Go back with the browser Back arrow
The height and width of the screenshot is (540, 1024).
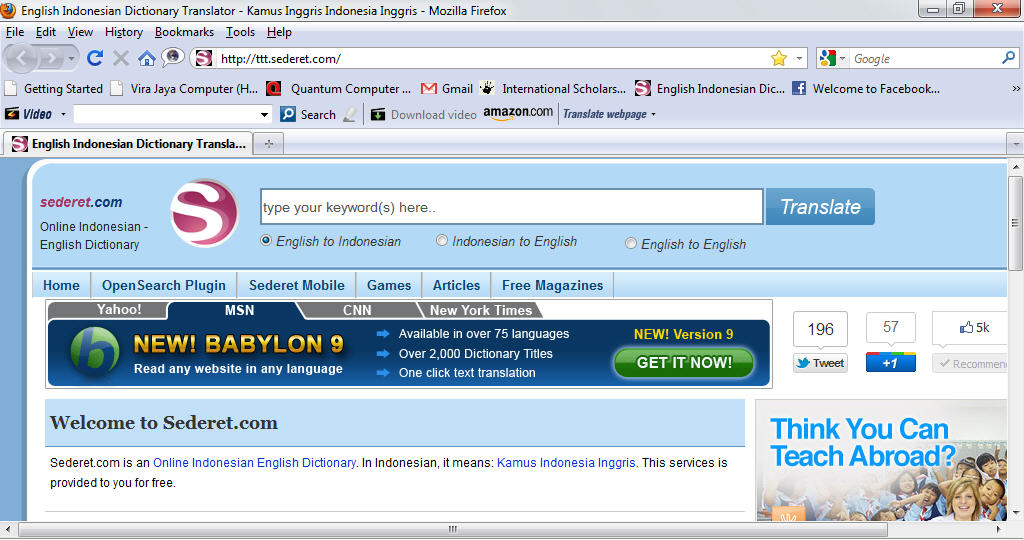(21, 59)
